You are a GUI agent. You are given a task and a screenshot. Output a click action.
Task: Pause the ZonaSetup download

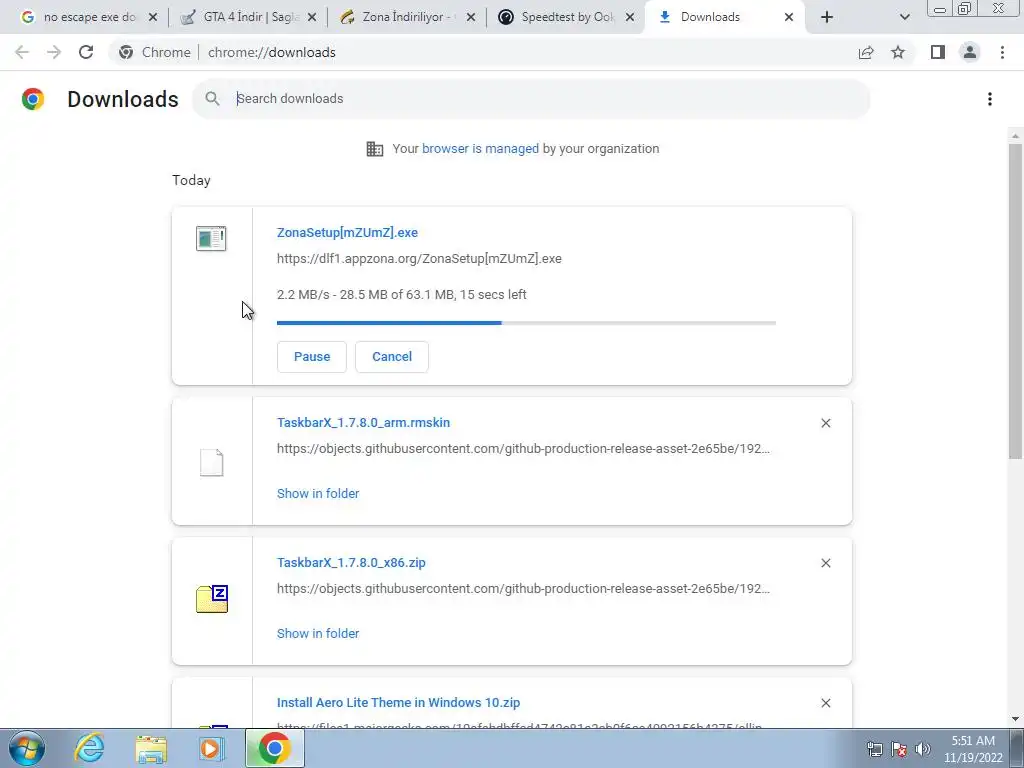(x=312, y=357)
